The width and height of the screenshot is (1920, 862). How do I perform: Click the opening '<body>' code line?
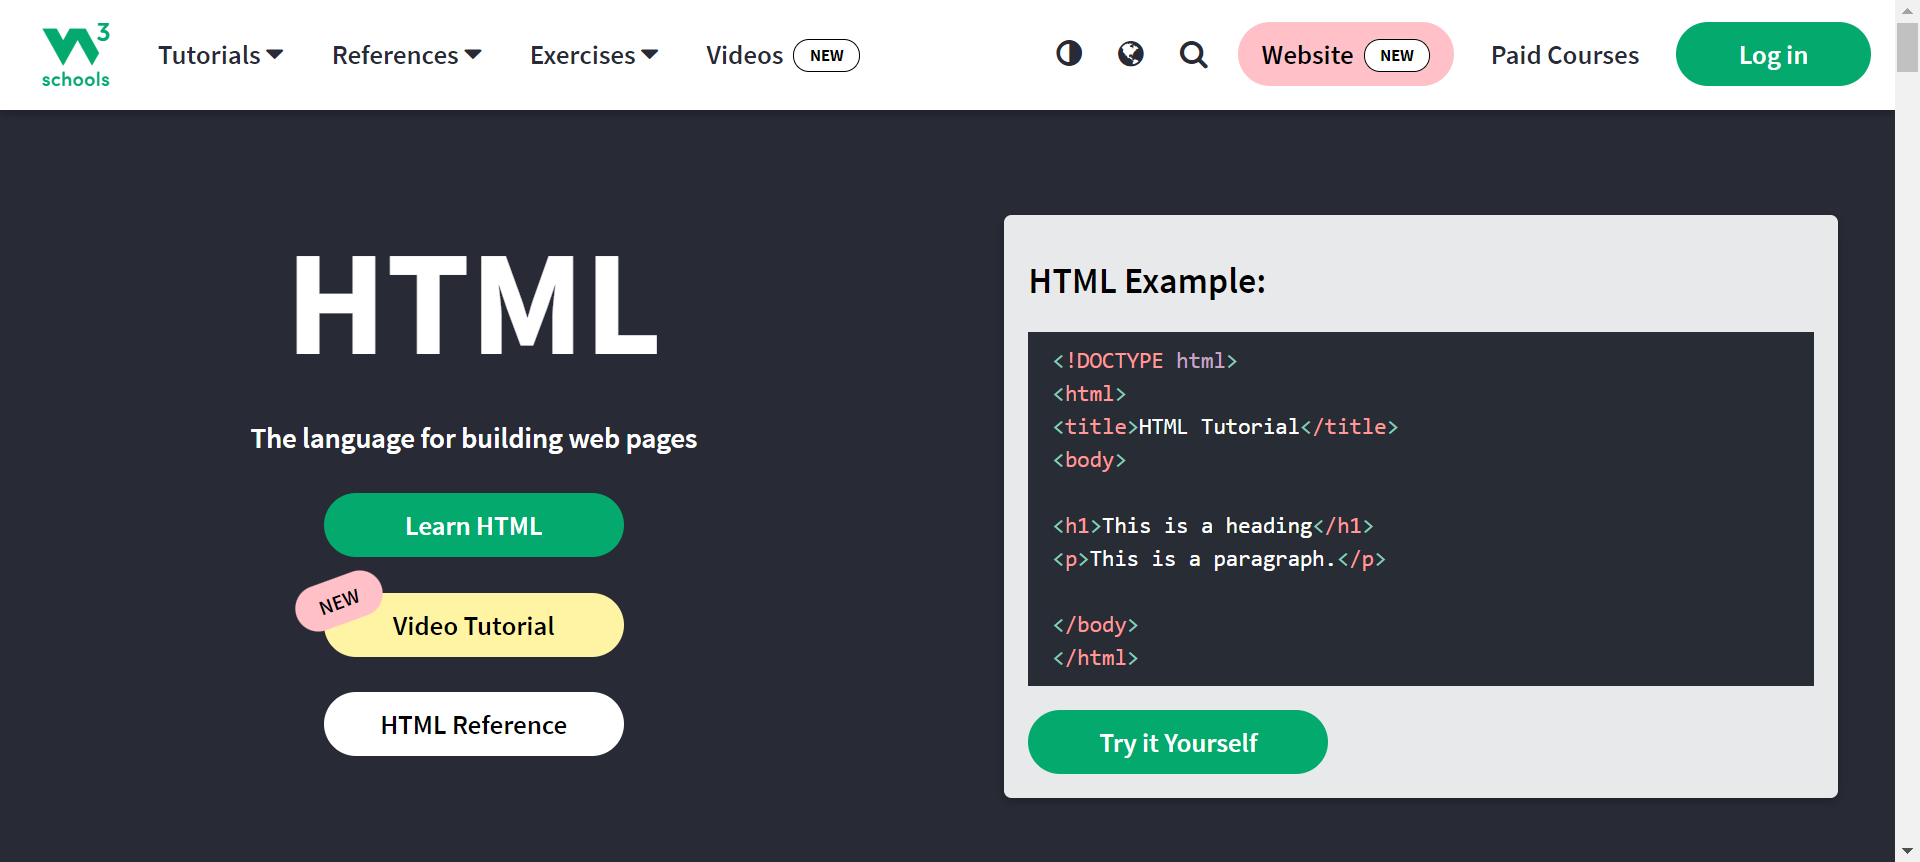click(x=1089, y=459)
